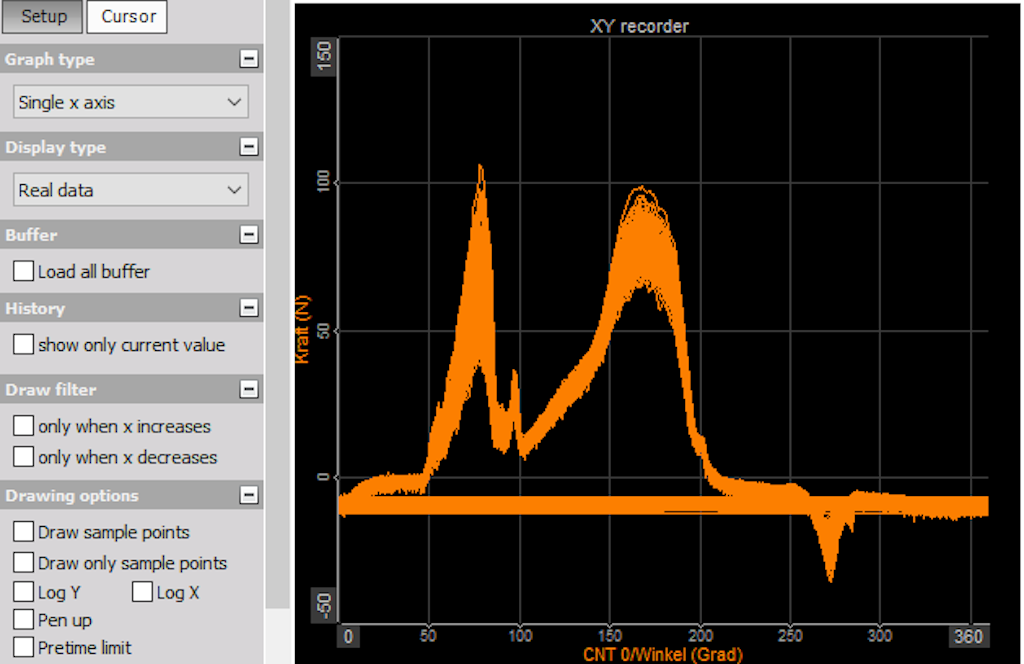Screen dimensions: 1024x664
Task: Click the XY recorder title
Action: point(639,26)
